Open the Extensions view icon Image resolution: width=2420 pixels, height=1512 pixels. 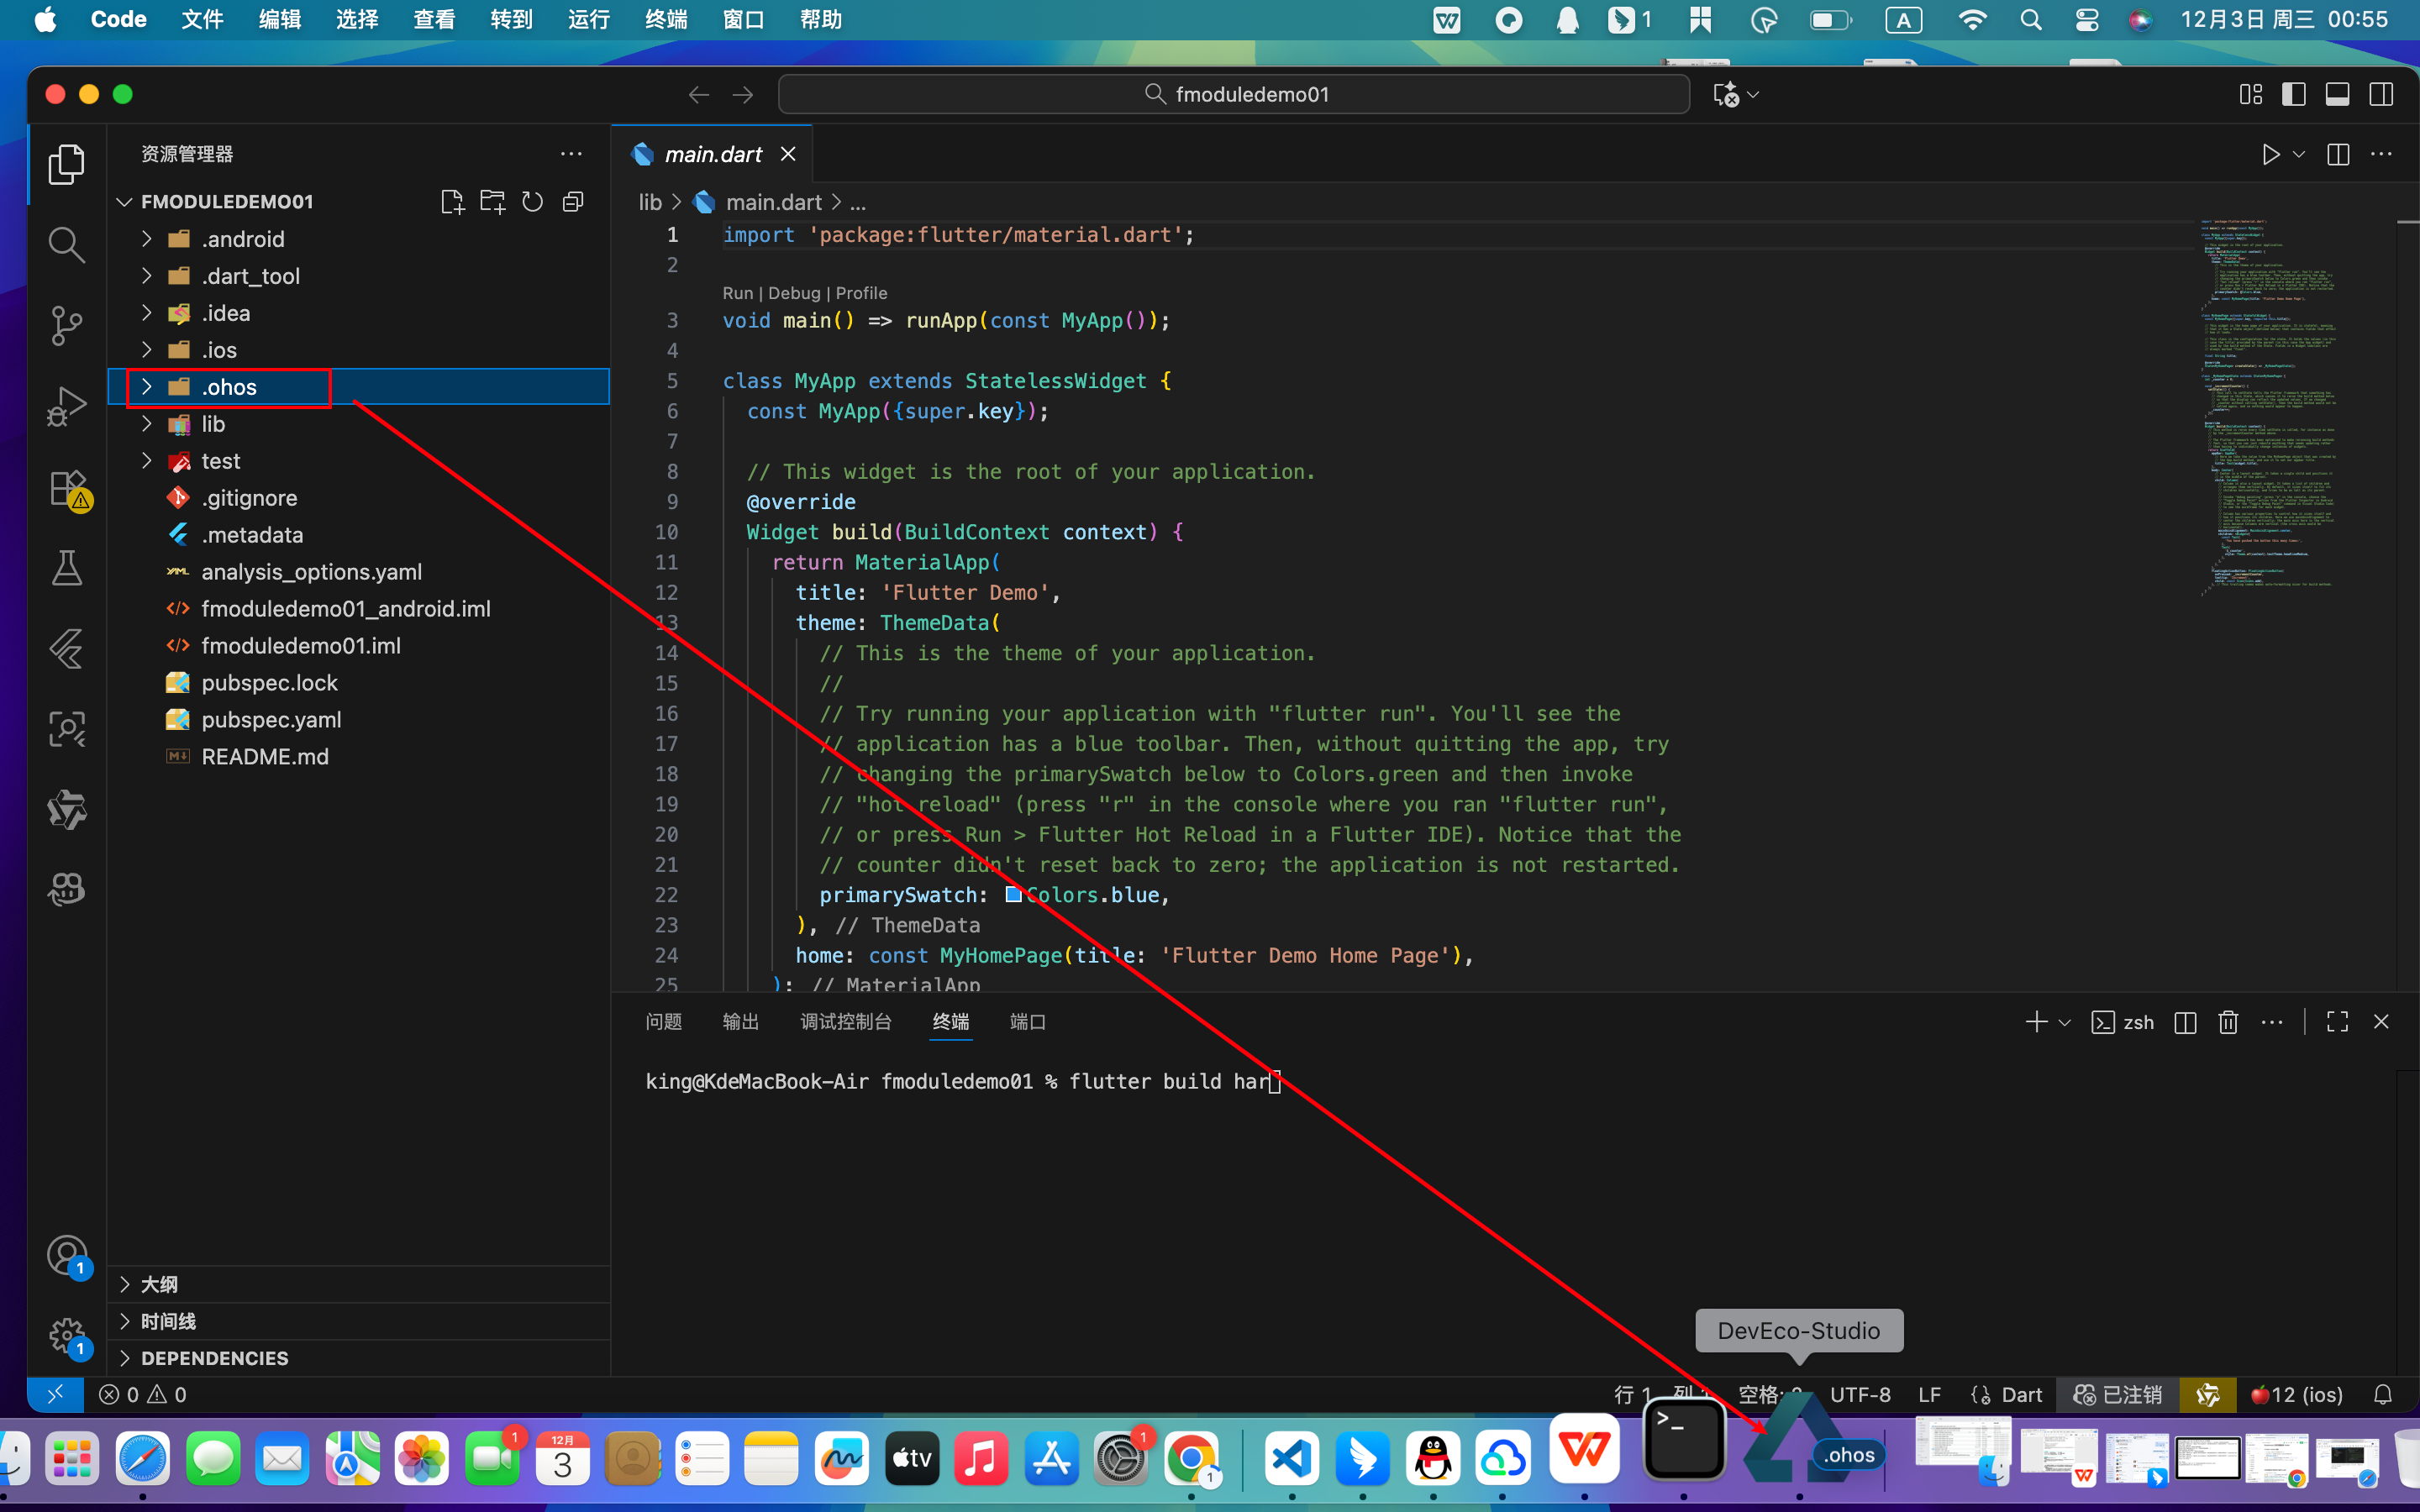[66, 489]
